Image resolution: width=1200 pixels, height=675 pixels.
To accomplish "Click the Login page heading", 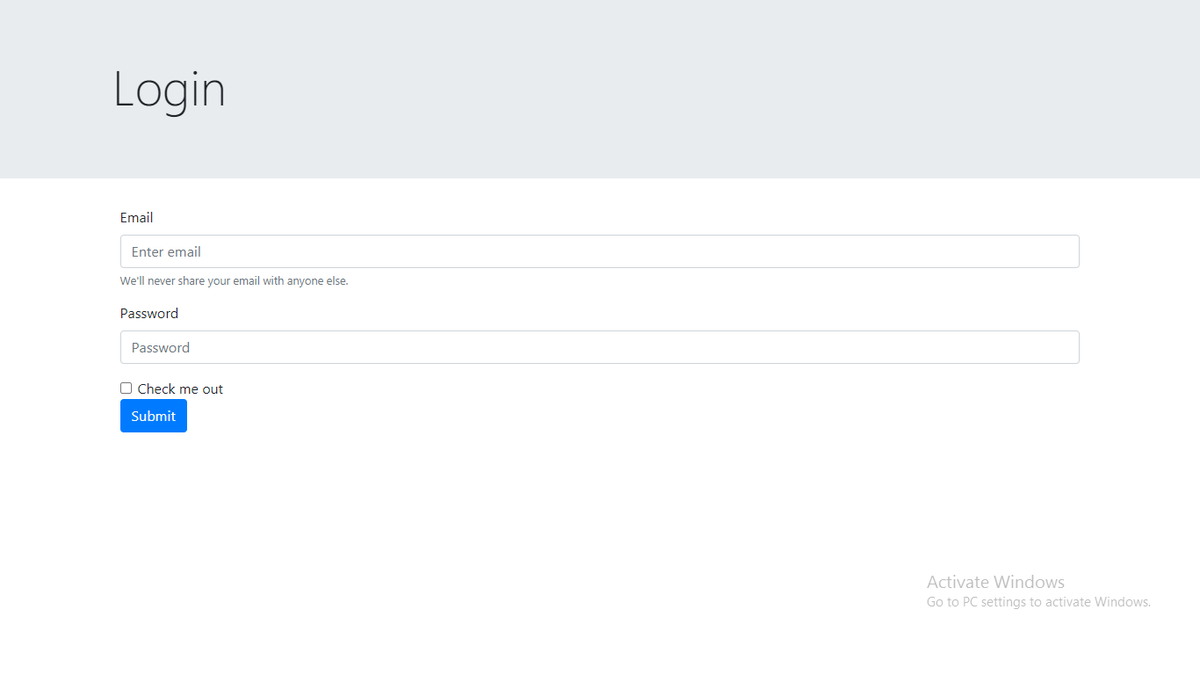I will pos(169,90).
